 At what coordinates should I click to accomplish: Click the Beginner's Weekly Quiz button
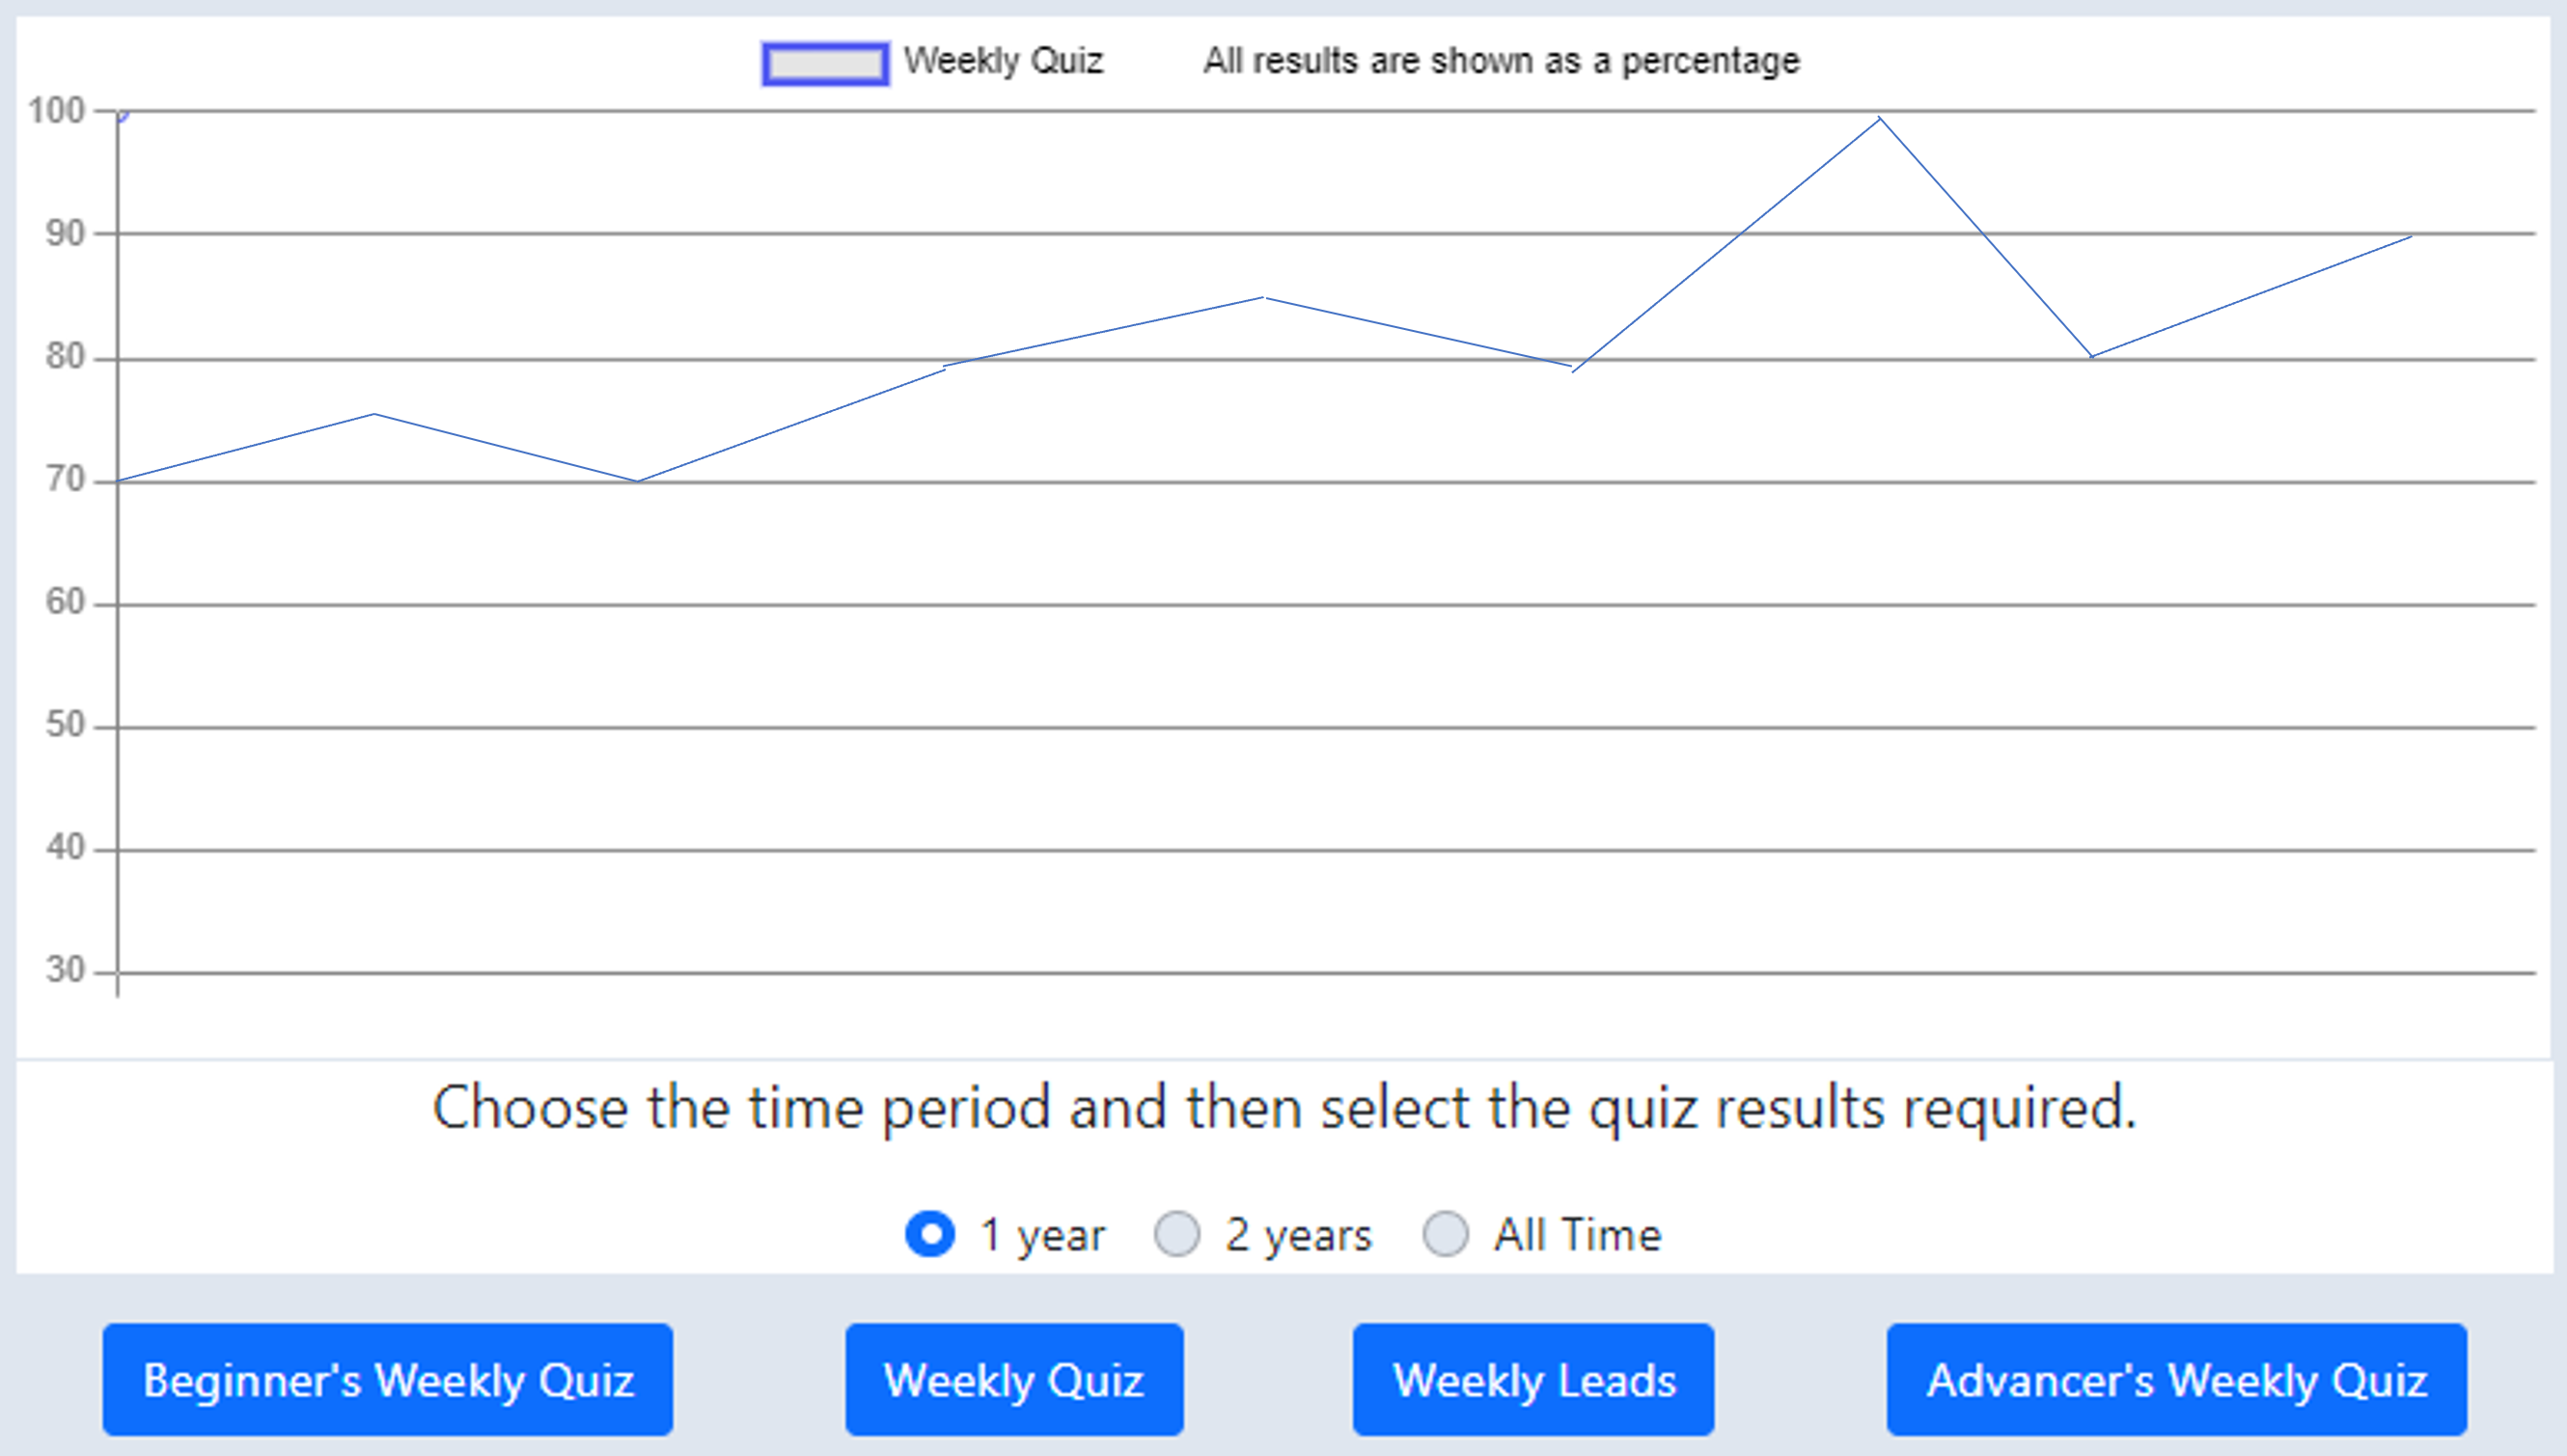click(x=388, y=1380)
